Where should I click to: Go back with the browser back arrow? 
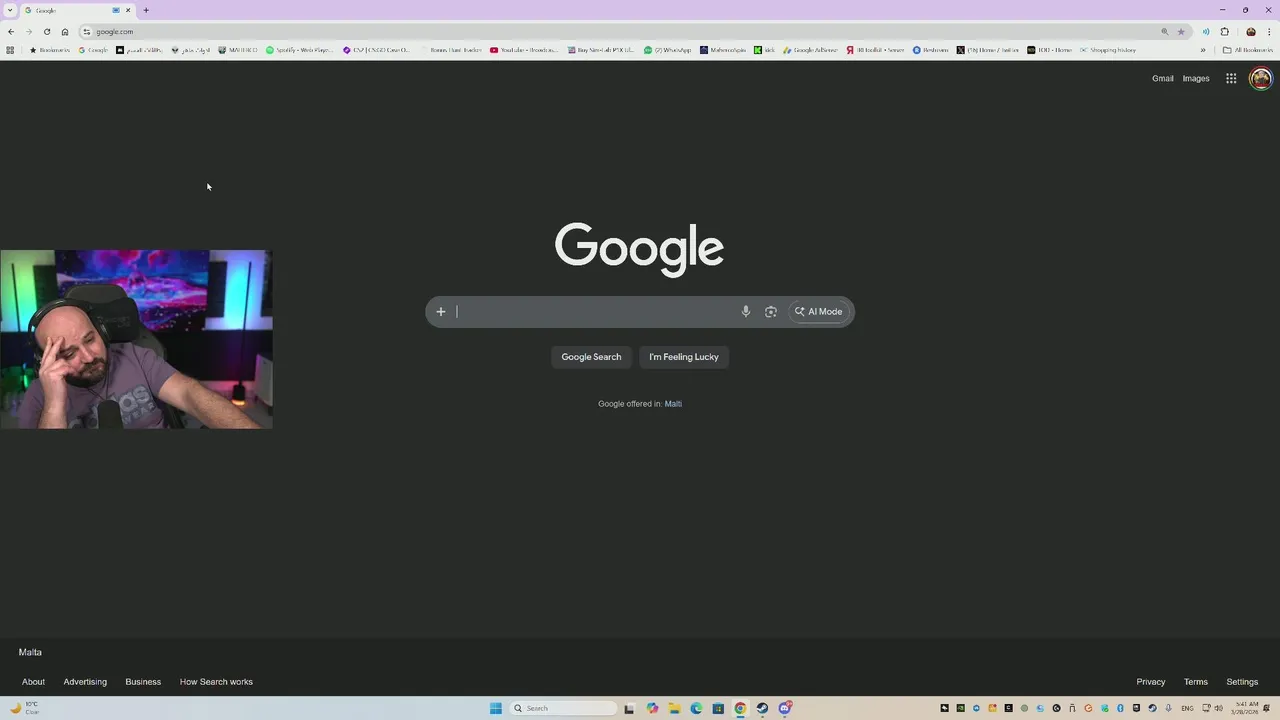[x=11, y=31]
